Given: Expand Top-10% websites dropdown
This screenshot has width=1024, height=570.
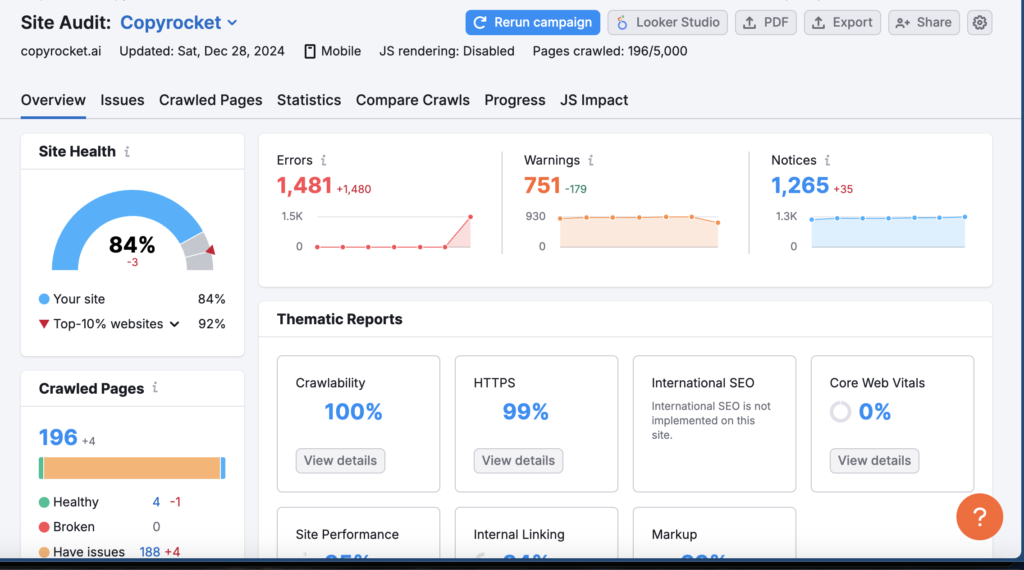Looking at the screenshot, I should [174, 324].
